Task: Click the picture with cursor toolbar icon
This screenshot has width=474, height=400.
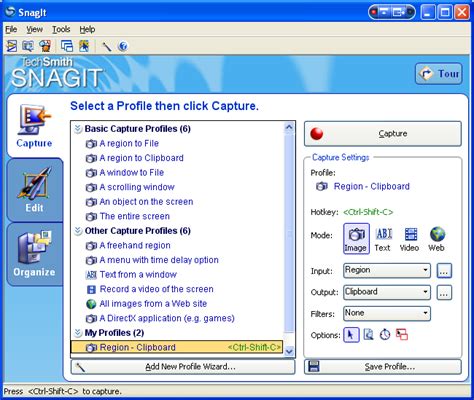Action: [84, 46]
